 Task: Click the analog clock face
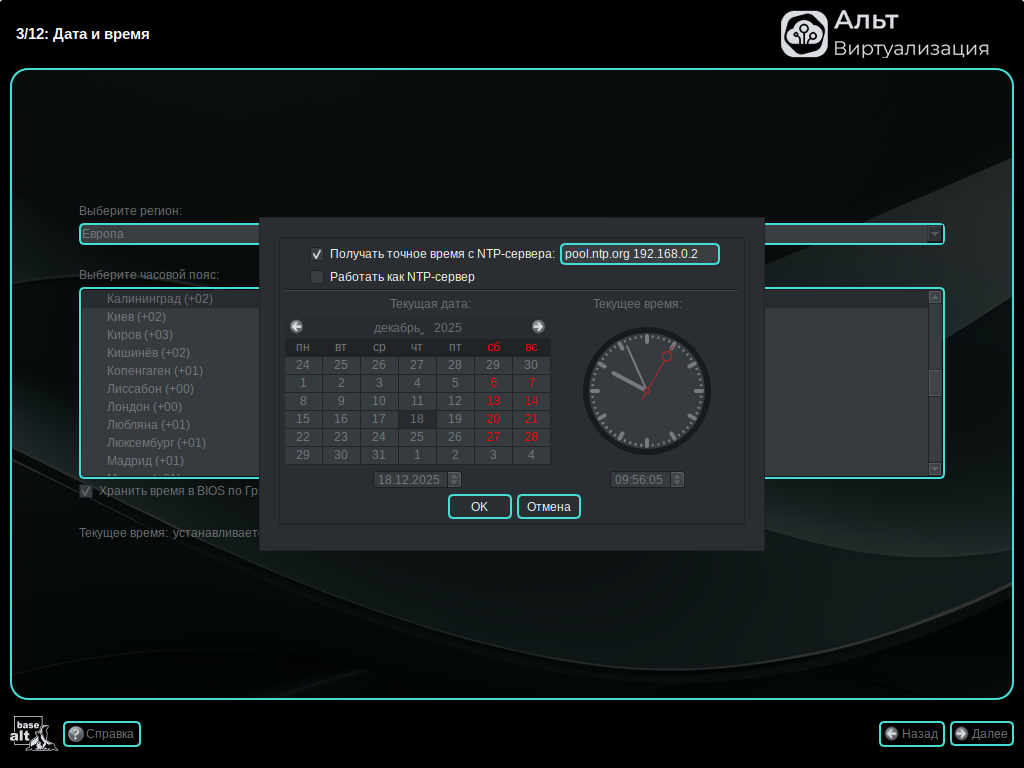click(x=646, y=390)
